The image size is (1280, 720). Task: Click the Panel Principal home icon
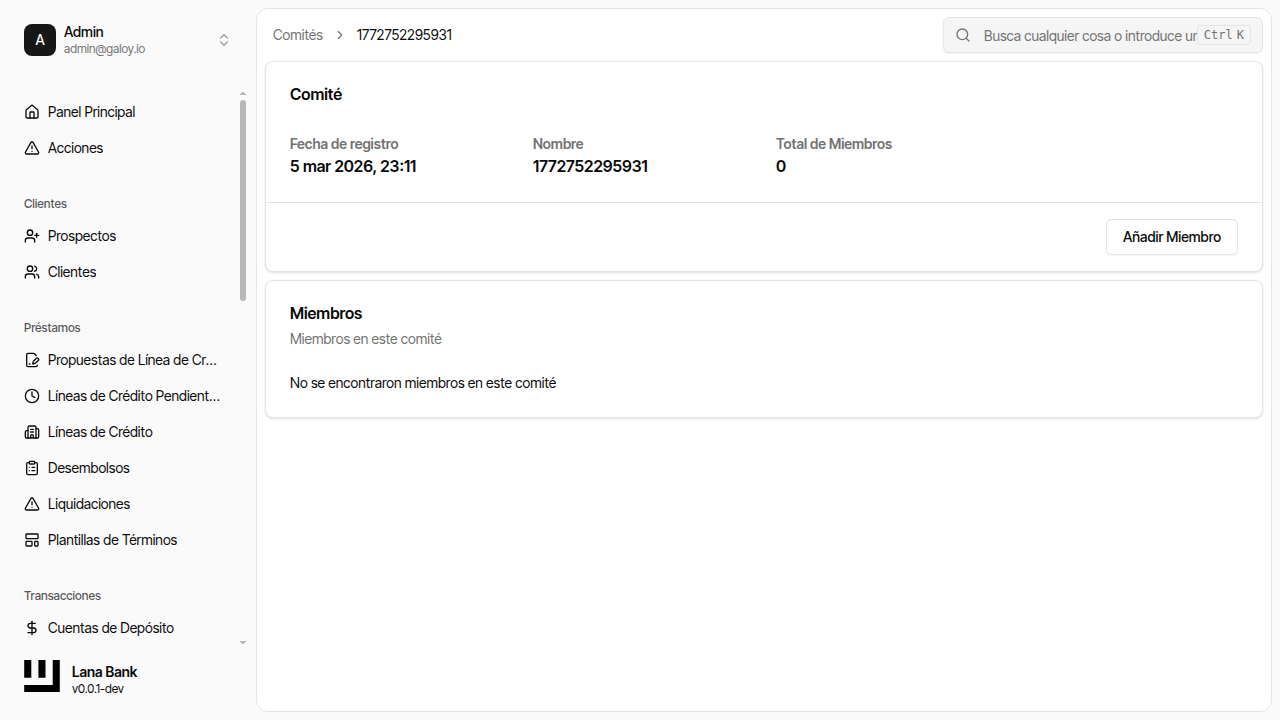32,112
